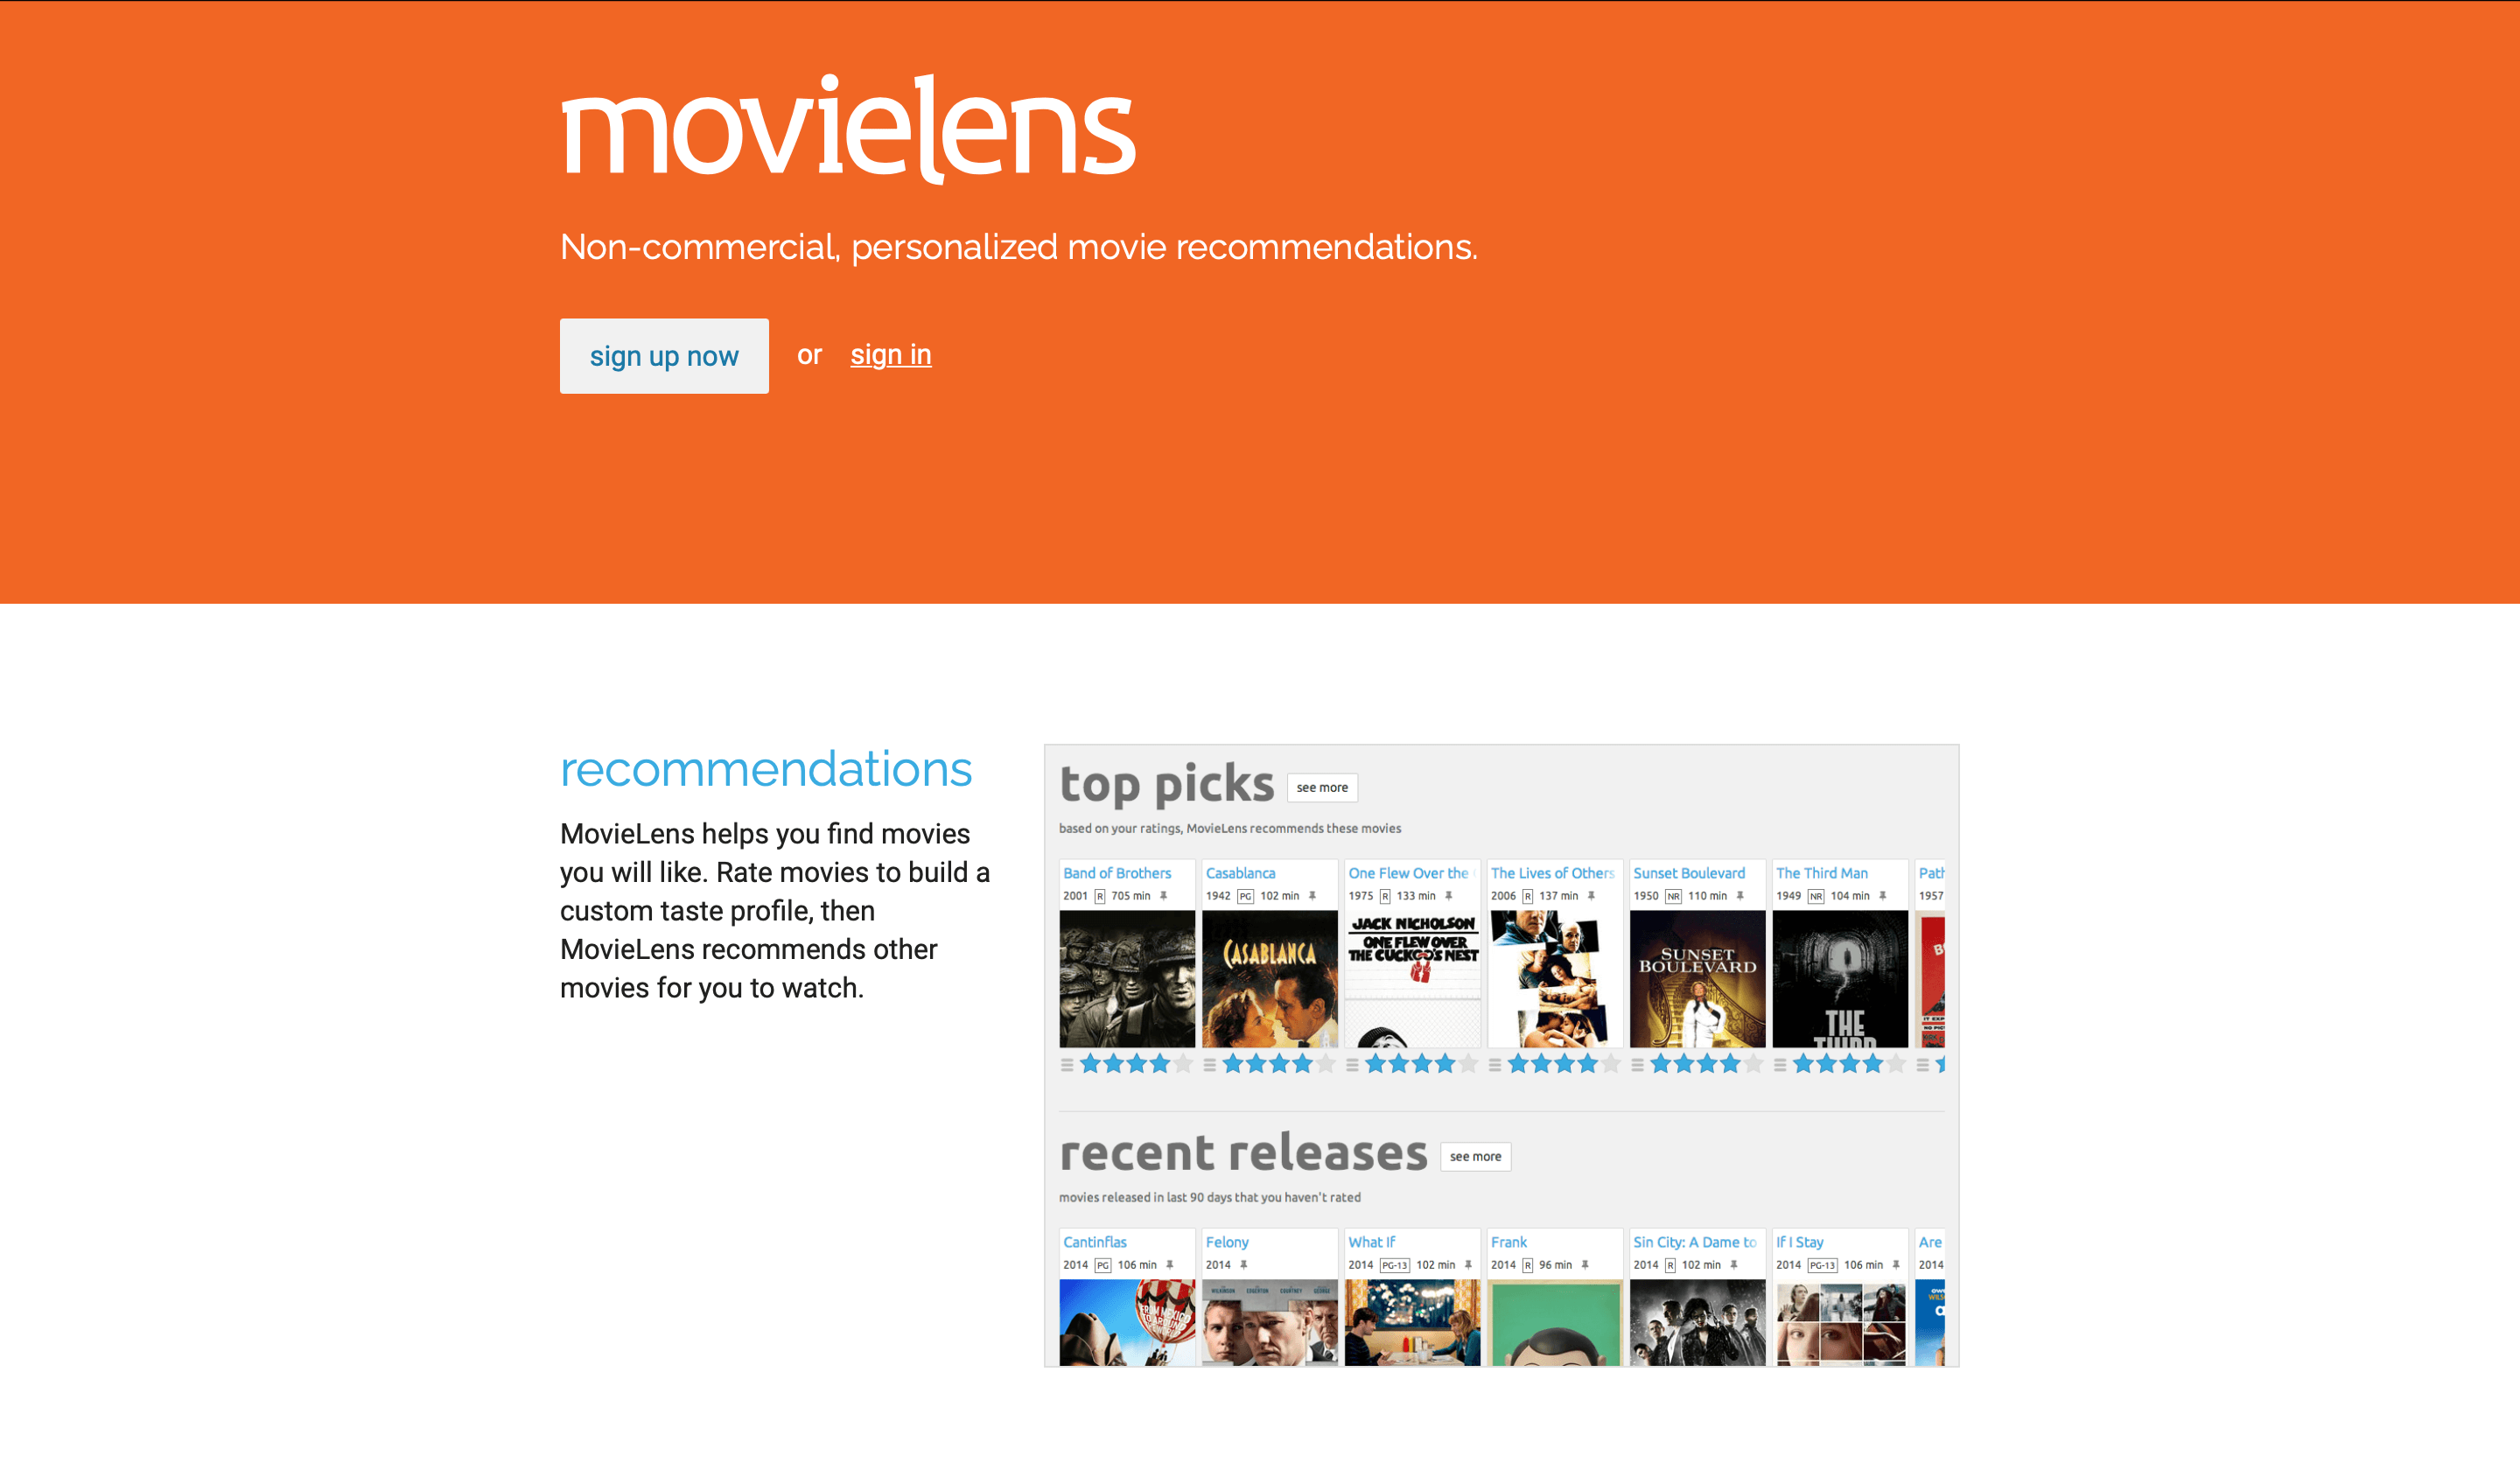Image resolution: width=2520 pixels, height=1484 pixels.
Task: Expand recent releases with see more
Action: tap(1473, 1153)
